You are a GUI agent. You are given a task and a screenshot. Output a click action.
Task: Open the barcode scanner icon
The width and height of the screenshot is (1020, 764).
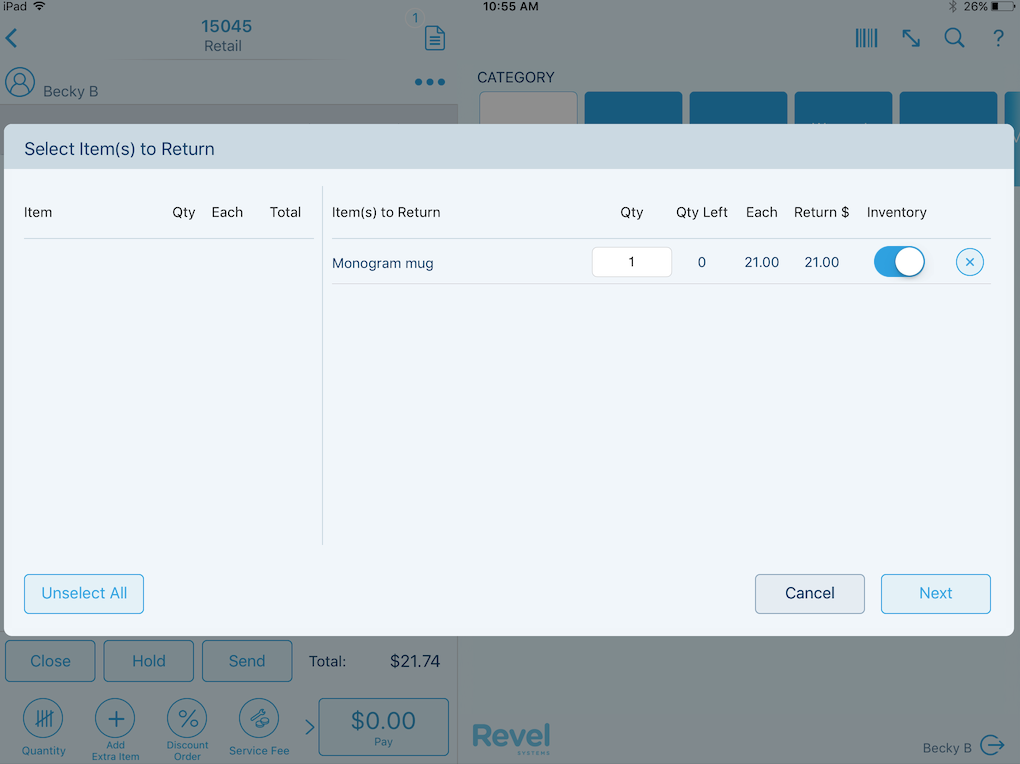coord(866,38)
